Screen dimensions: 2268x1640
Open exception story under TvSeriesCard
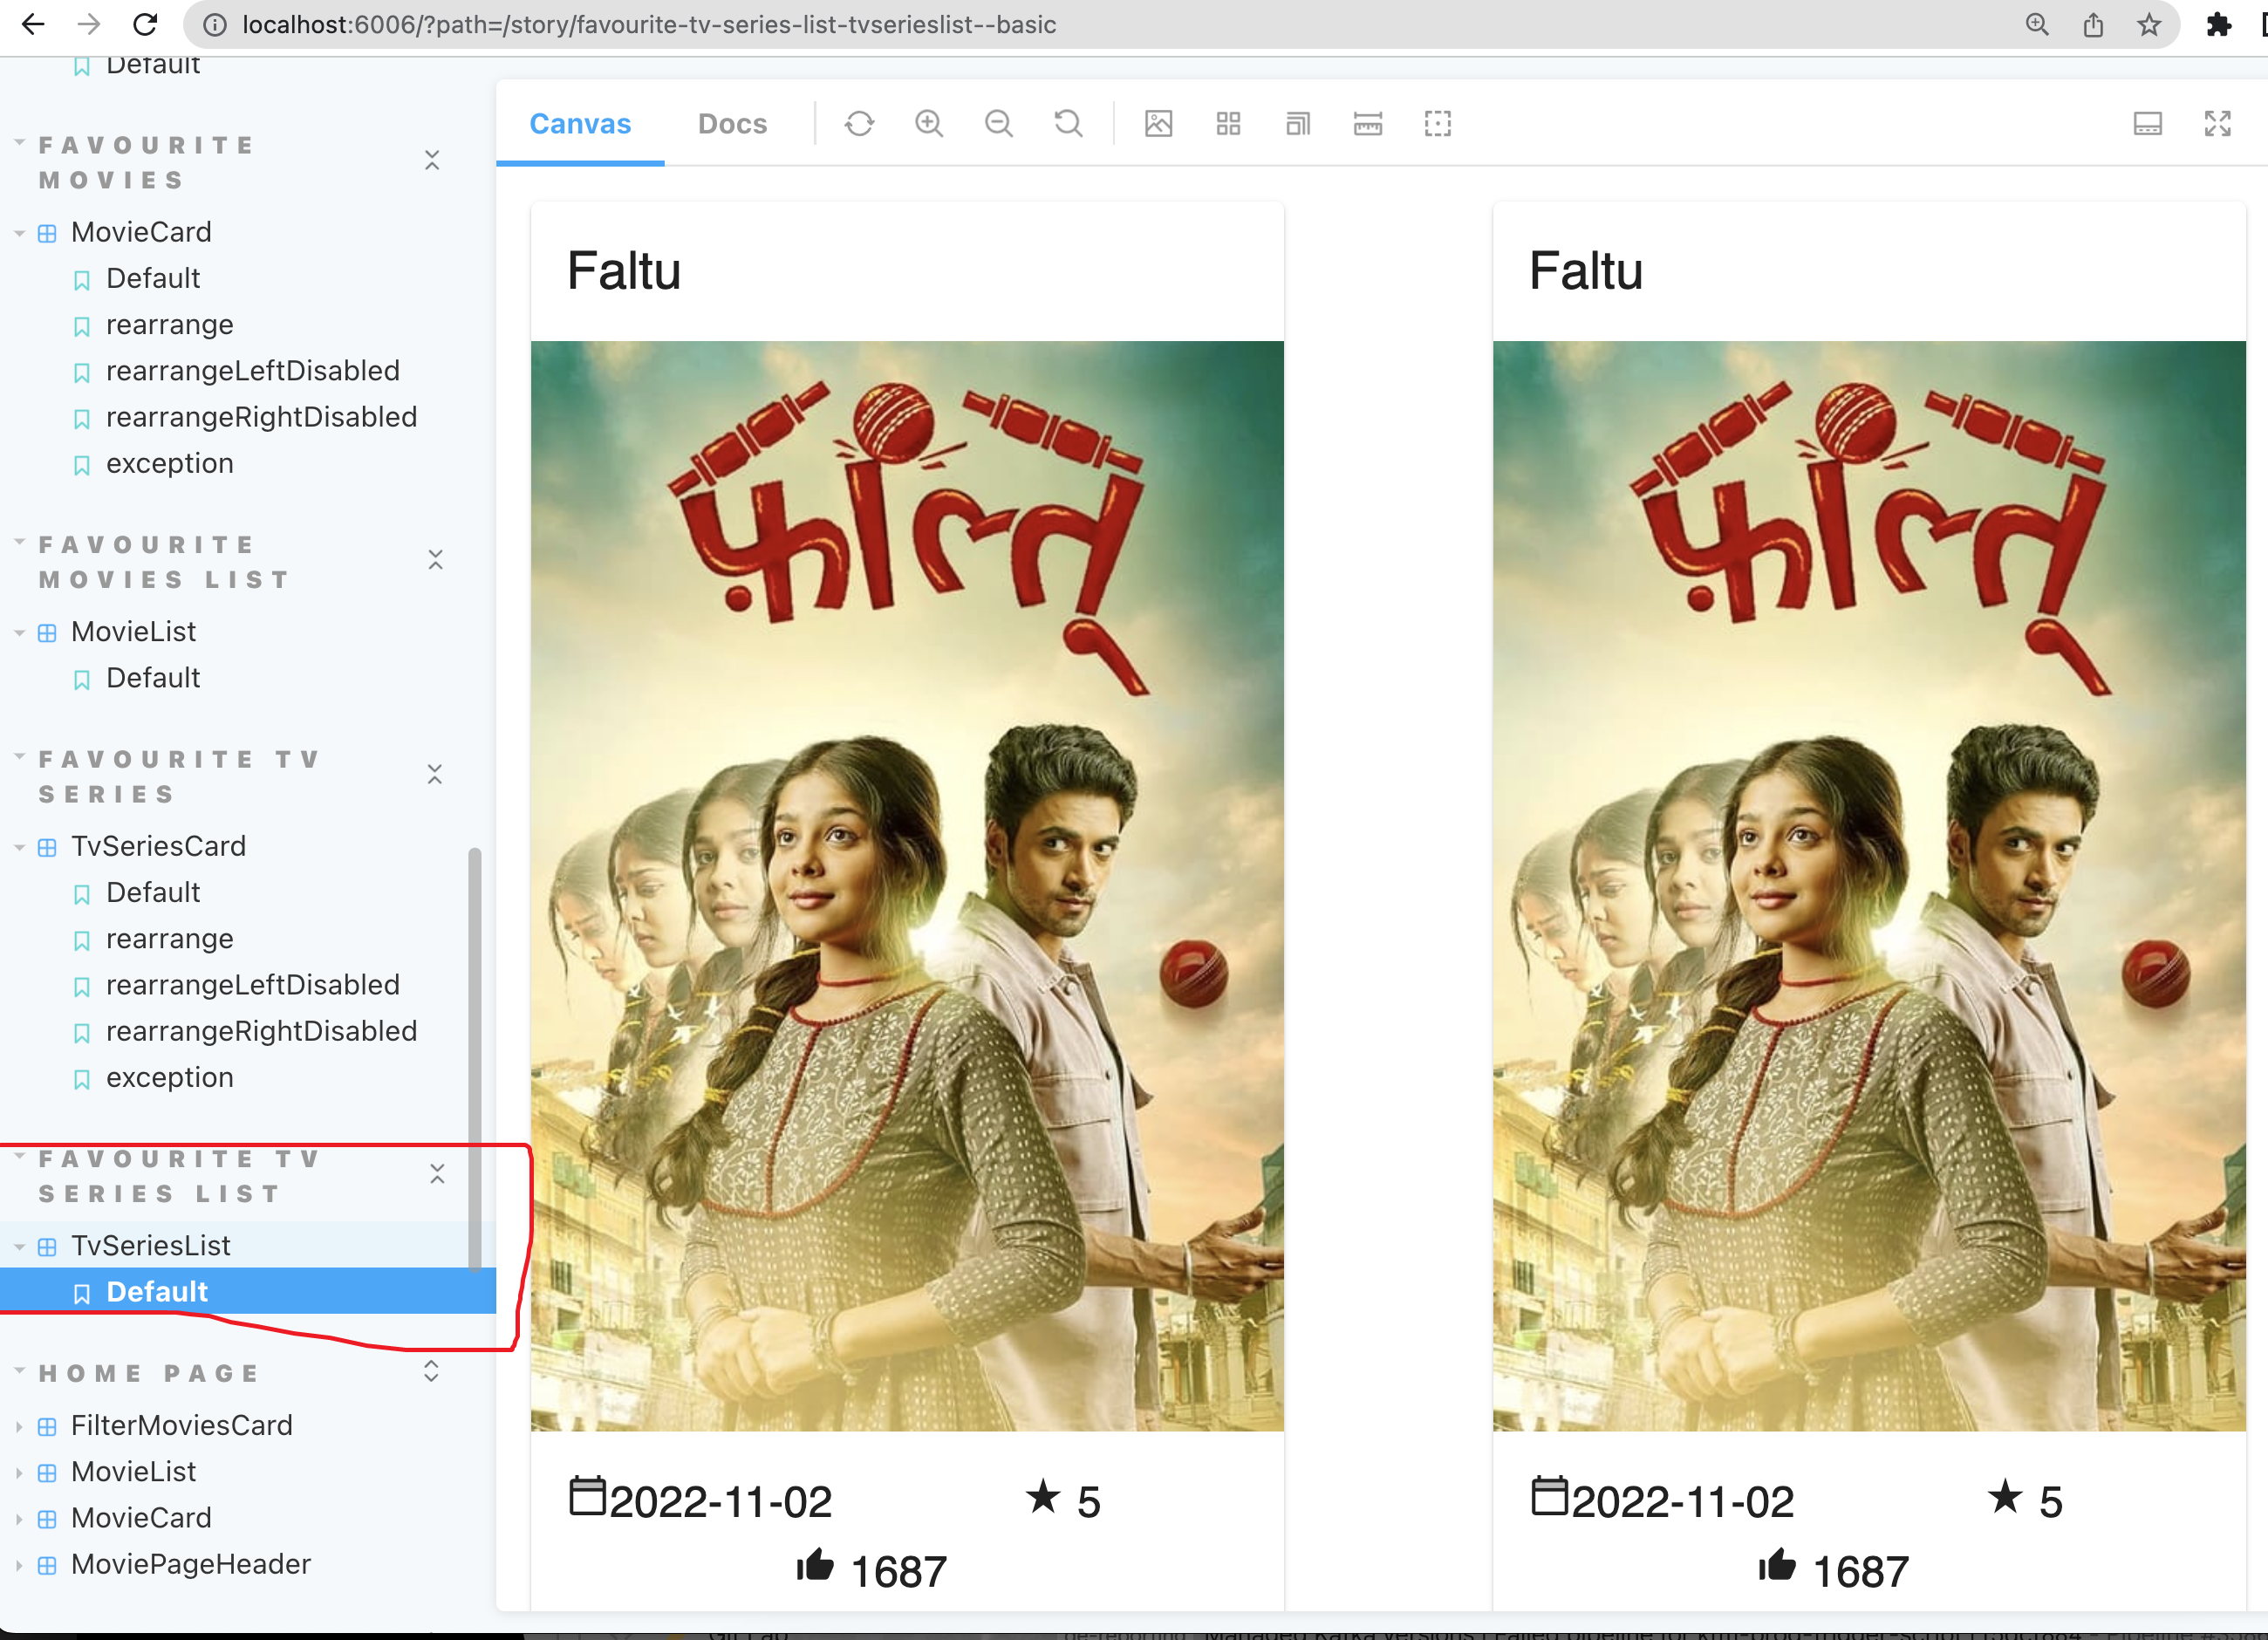169,1078
